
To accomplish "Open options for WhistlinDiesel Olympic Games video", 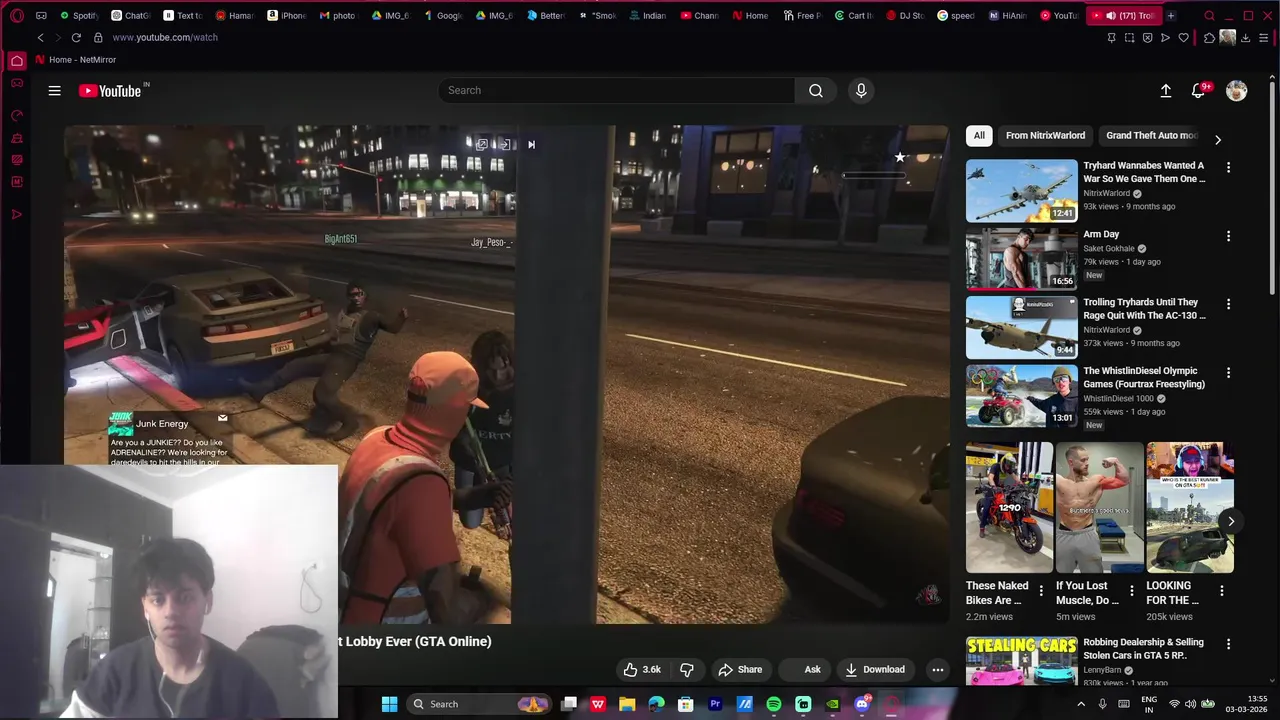I will point(1228,372).
